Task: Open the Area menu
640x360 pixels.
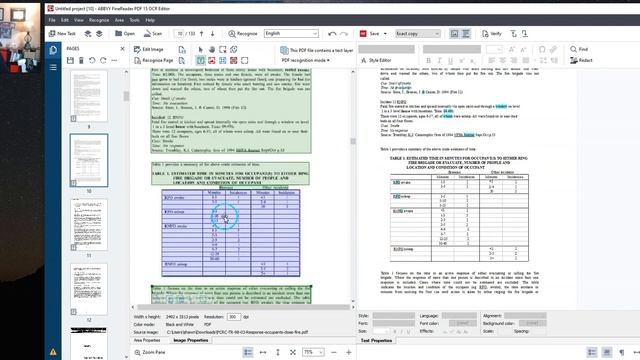Action: (119, 20)
